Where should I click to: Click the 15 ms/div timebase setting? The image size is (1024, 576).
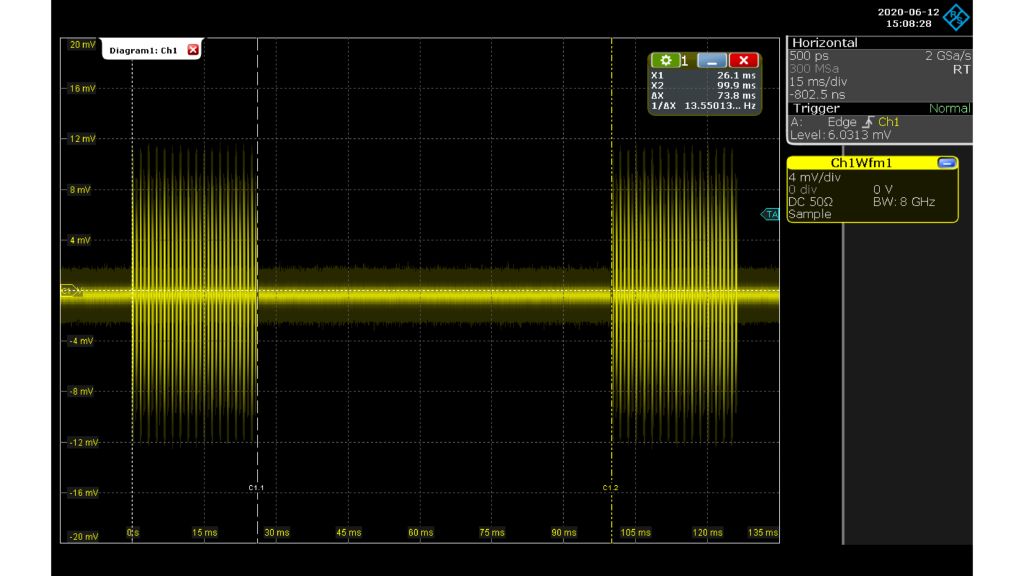(x=820, y=82)
